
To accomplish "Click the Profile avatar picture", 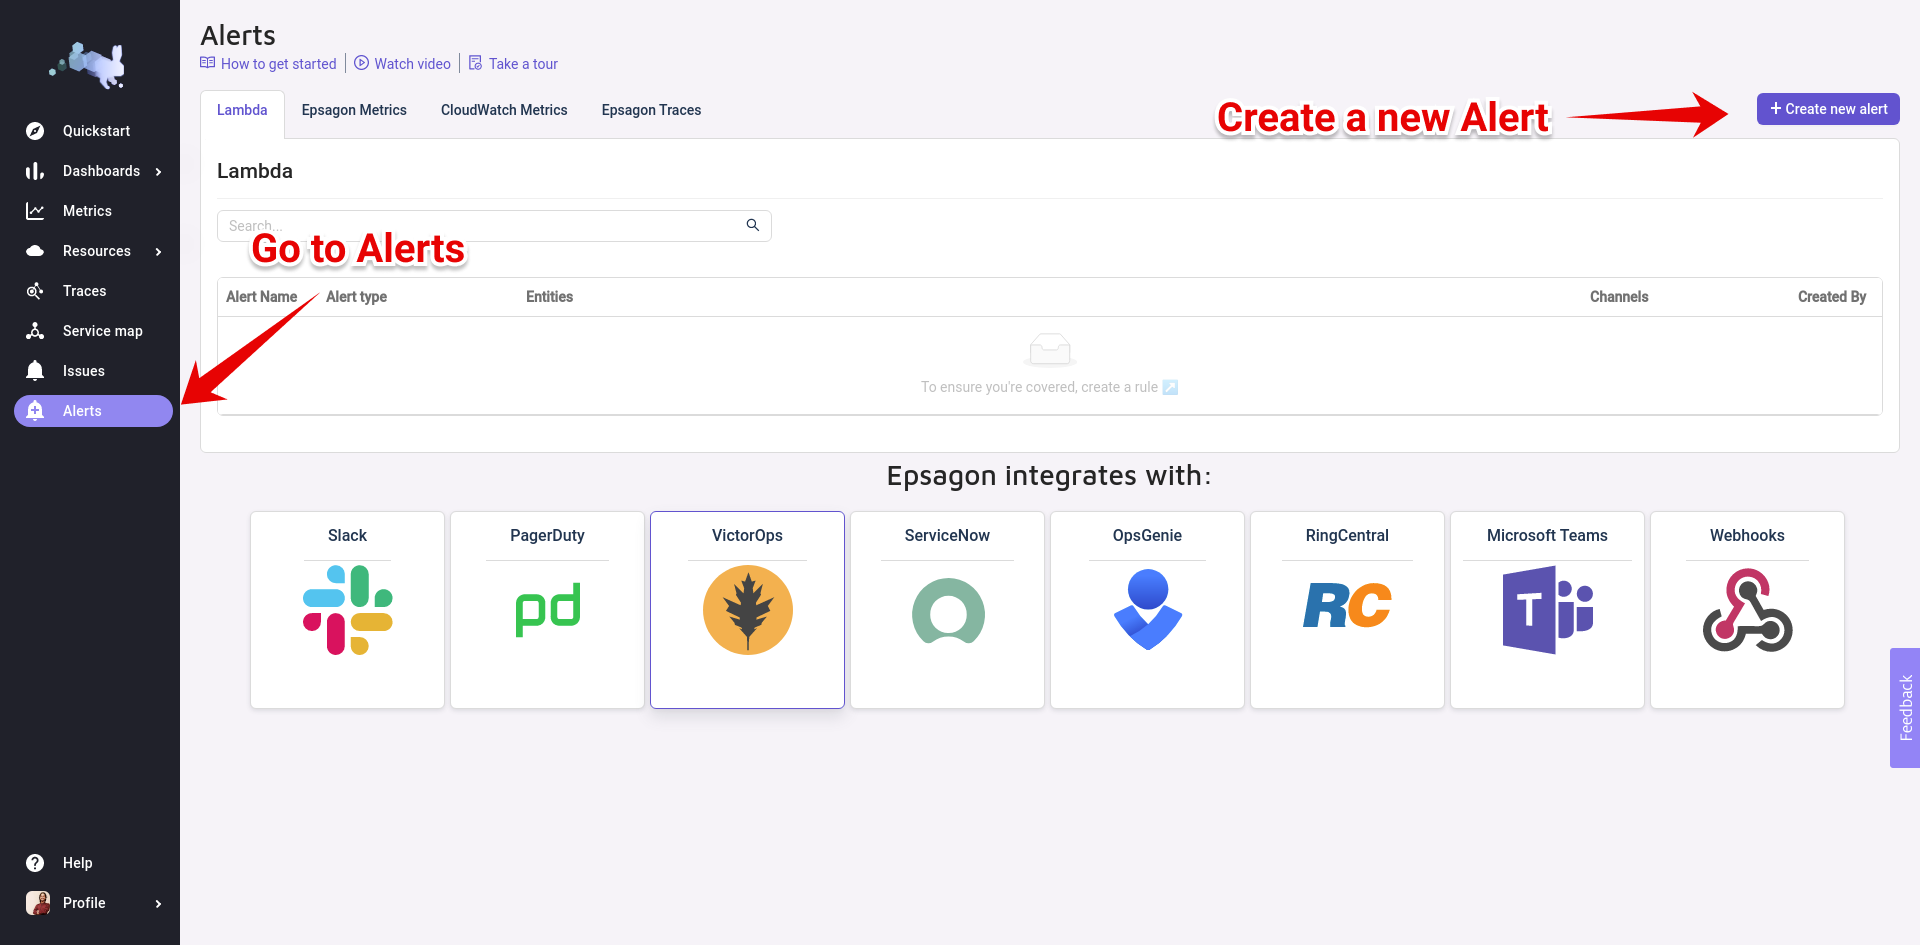I will 38,903.
